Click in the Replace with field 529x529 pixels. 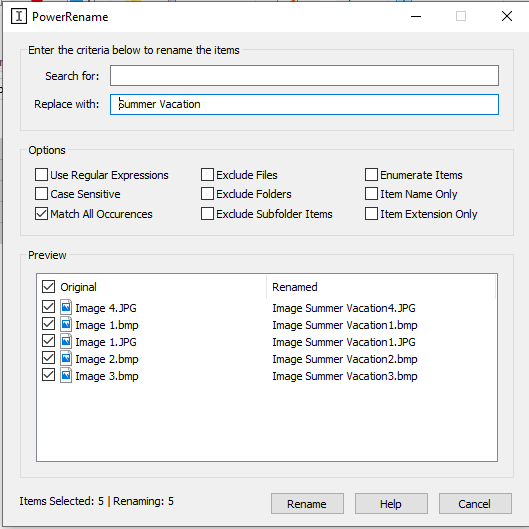coord(304,105)
